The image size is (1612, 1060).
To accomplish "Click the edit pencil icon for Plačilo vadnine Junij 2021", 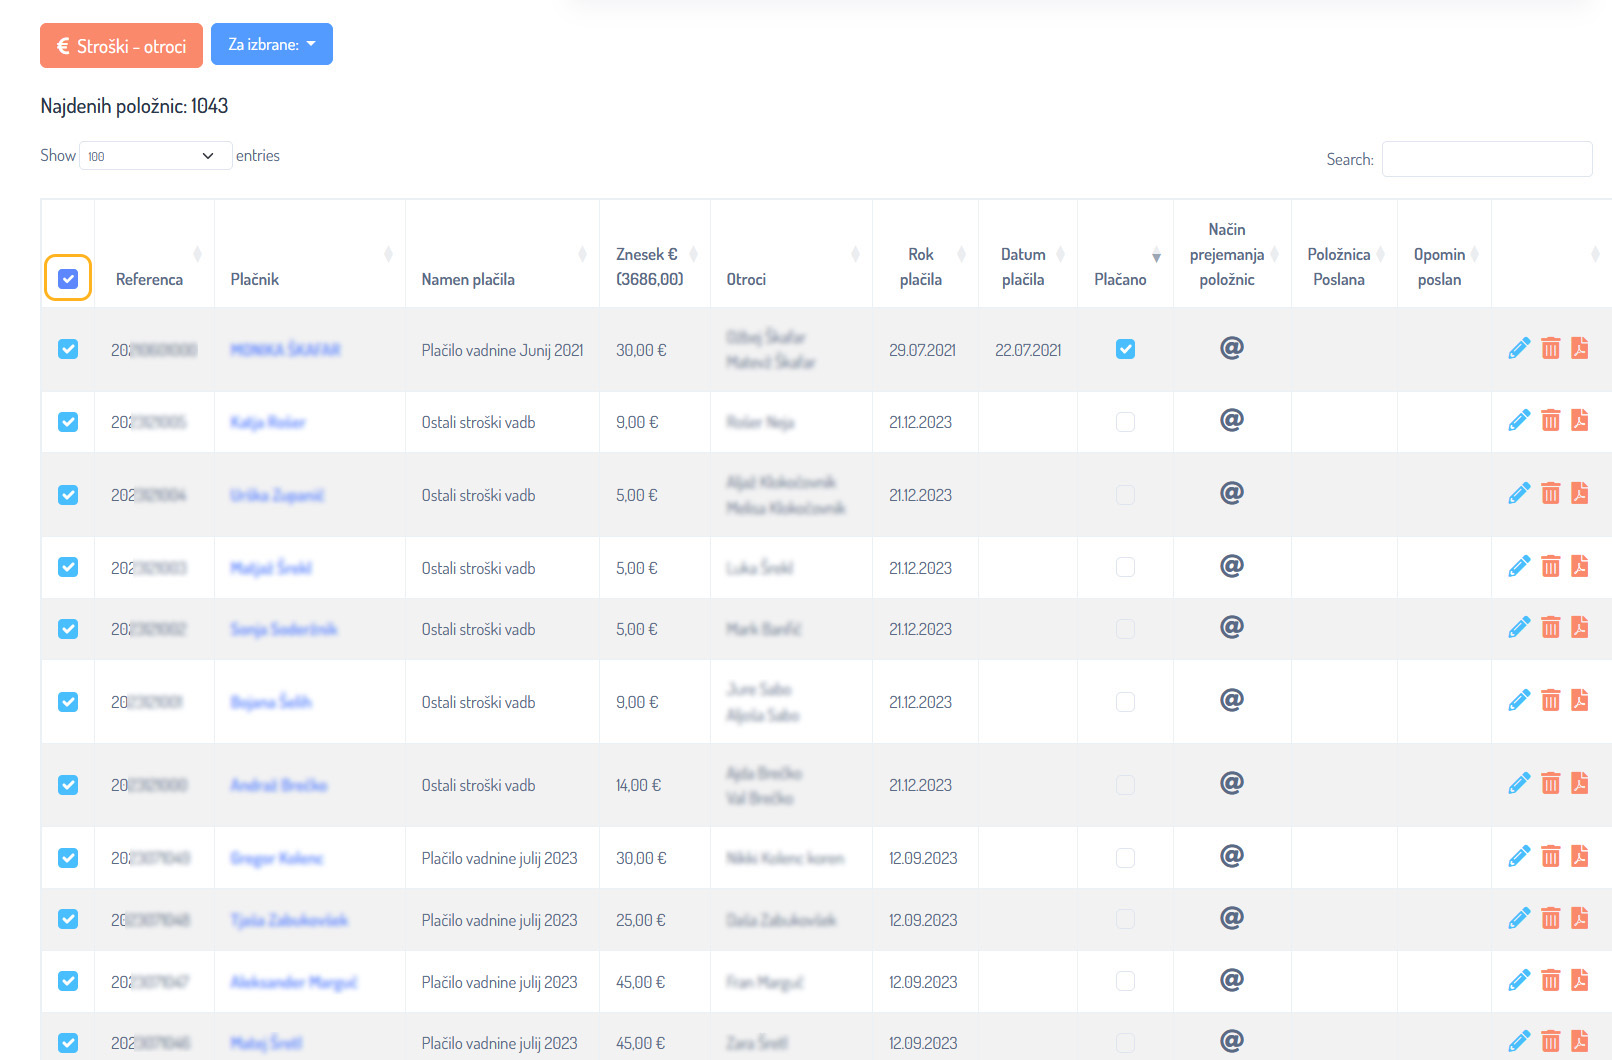I will point(1518,348).
